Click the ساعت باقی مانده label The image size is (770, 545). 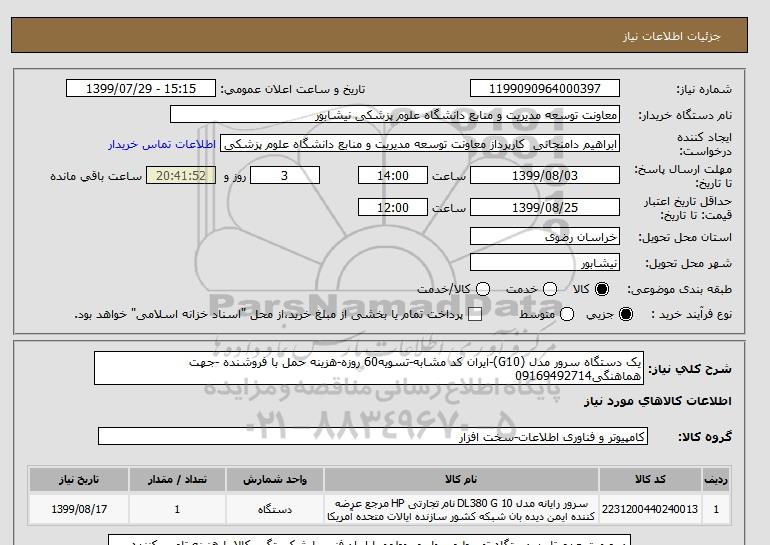pos(96,176)
